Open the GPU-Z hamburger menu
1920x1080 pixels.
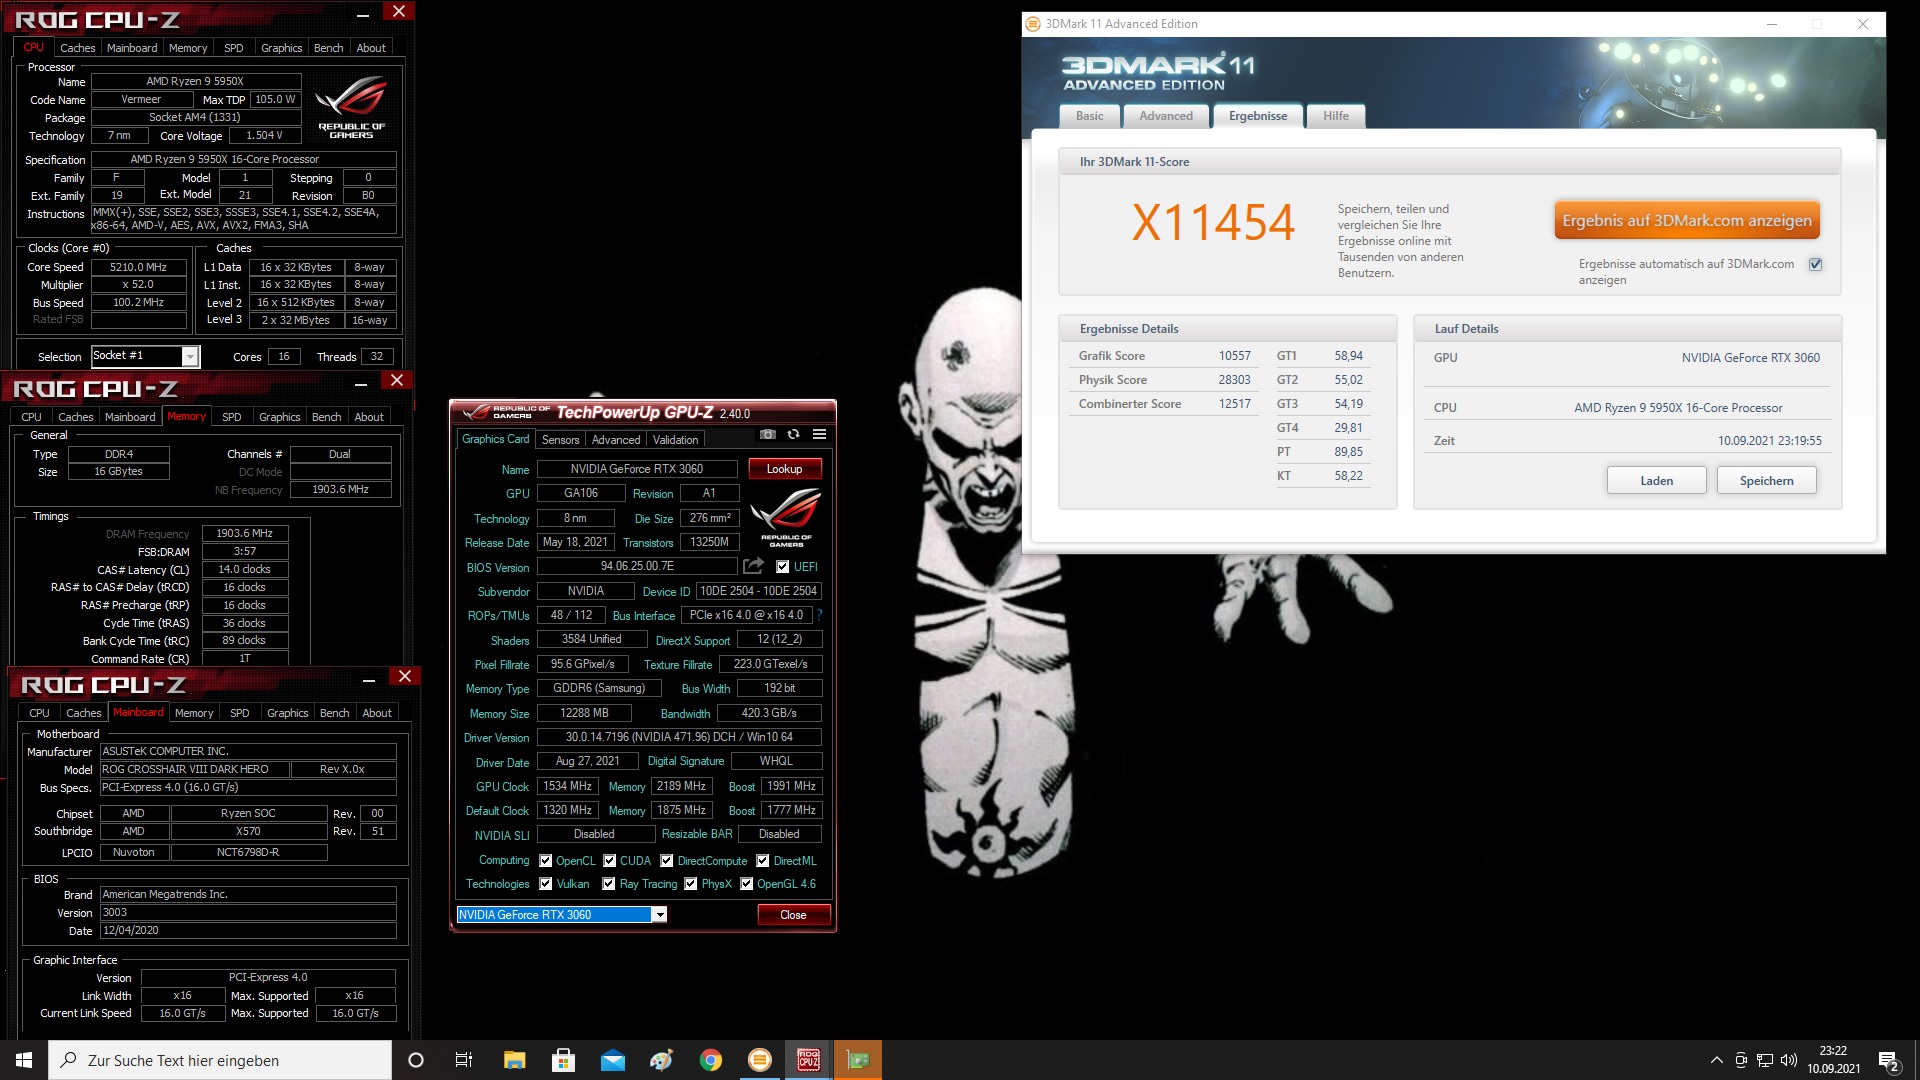pyautogui.click(x=819, y=434)
